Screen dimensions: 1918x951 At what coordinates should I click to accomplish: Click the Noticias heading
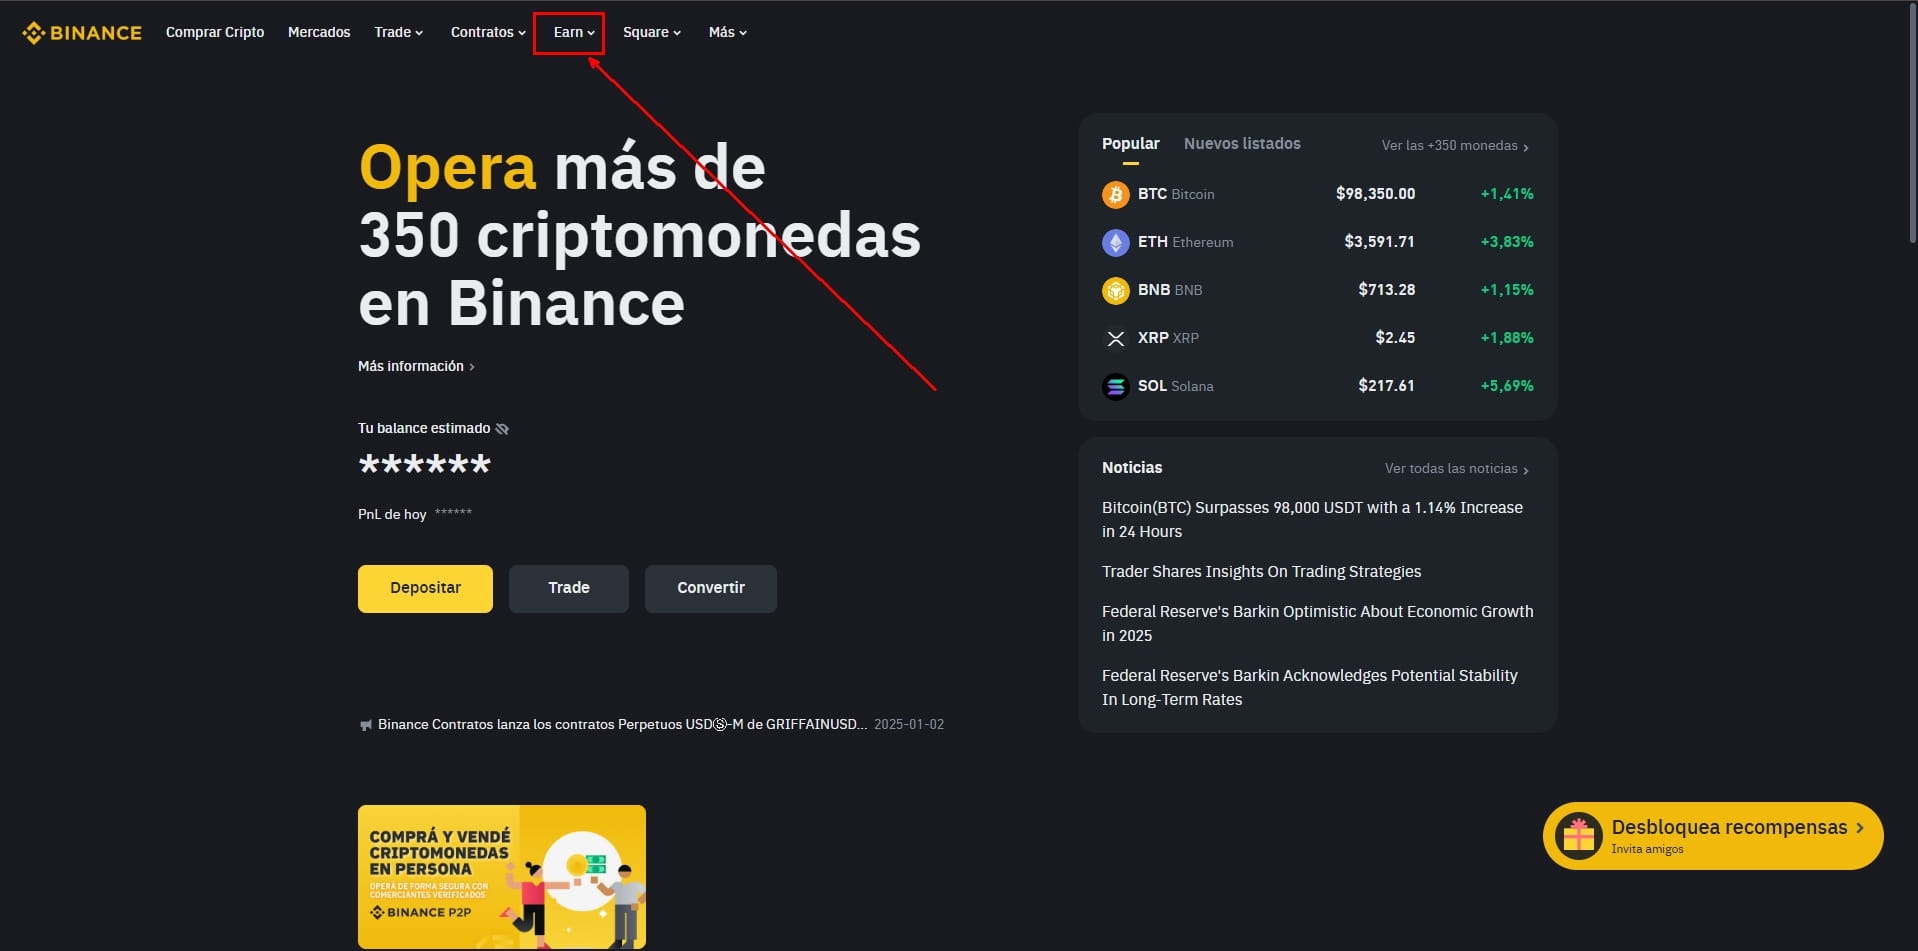tap(1132, 468)
